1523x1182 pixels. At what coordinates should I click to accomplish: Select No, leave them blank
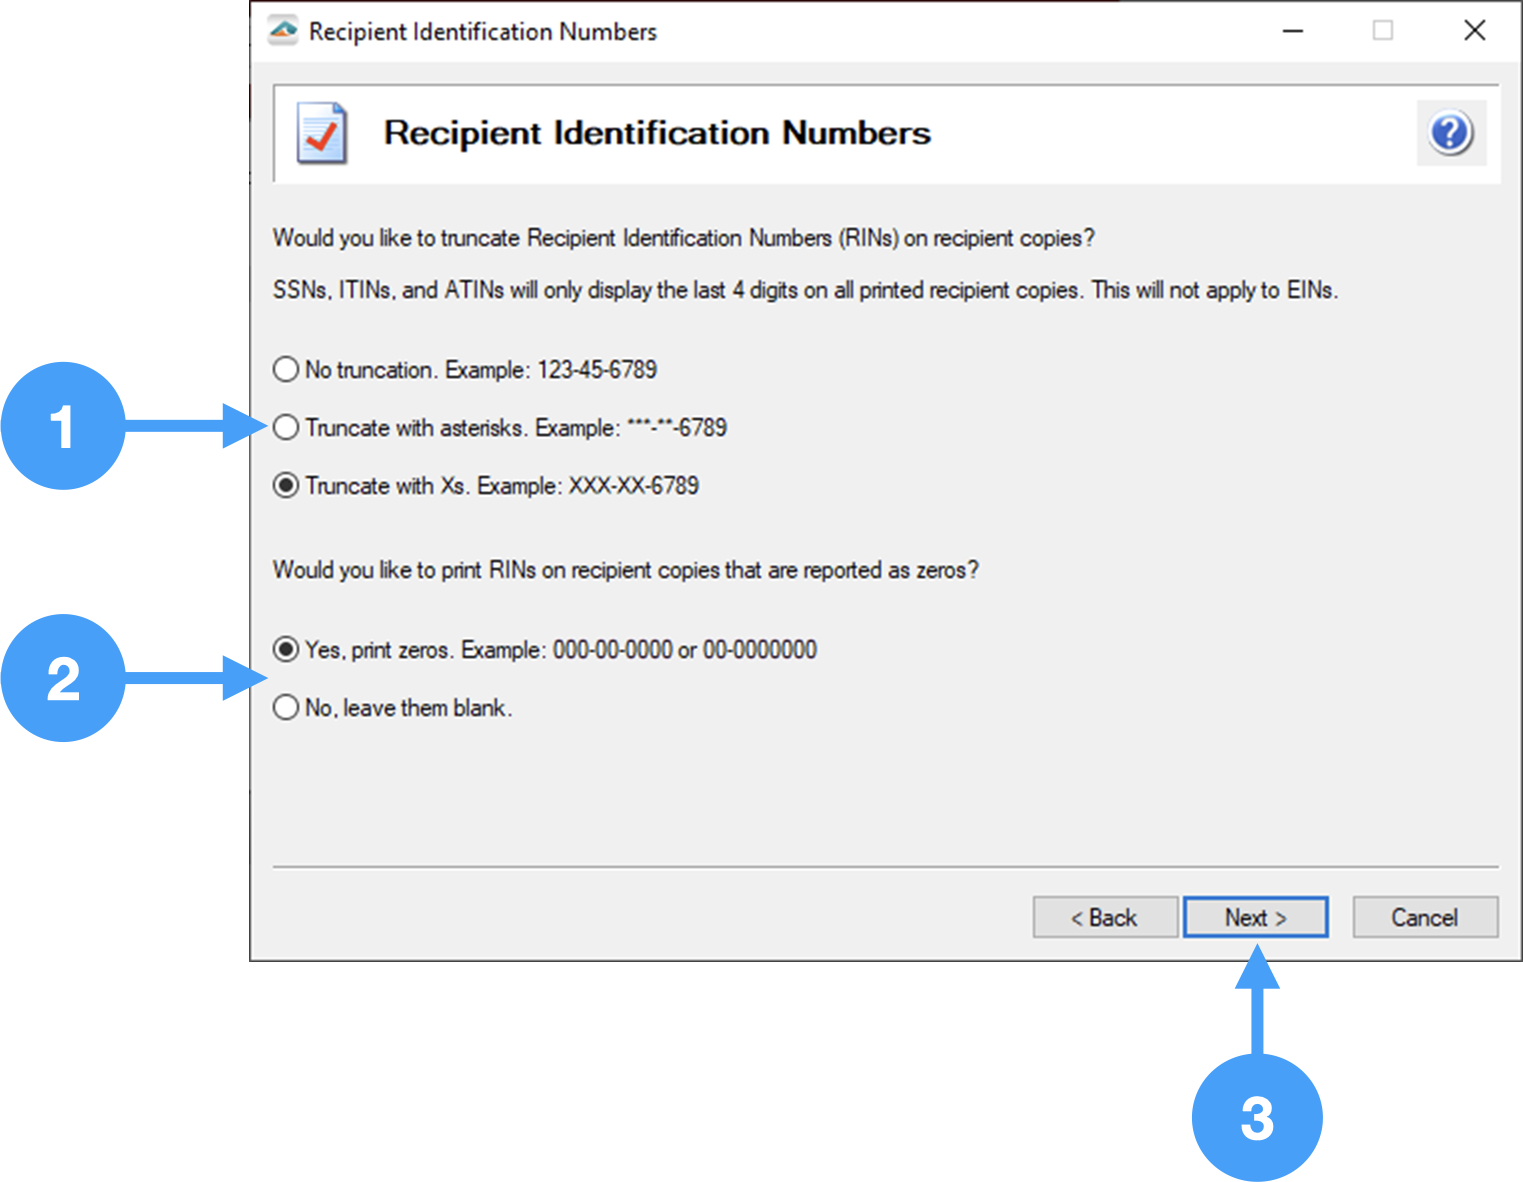(x=286, y=707)
